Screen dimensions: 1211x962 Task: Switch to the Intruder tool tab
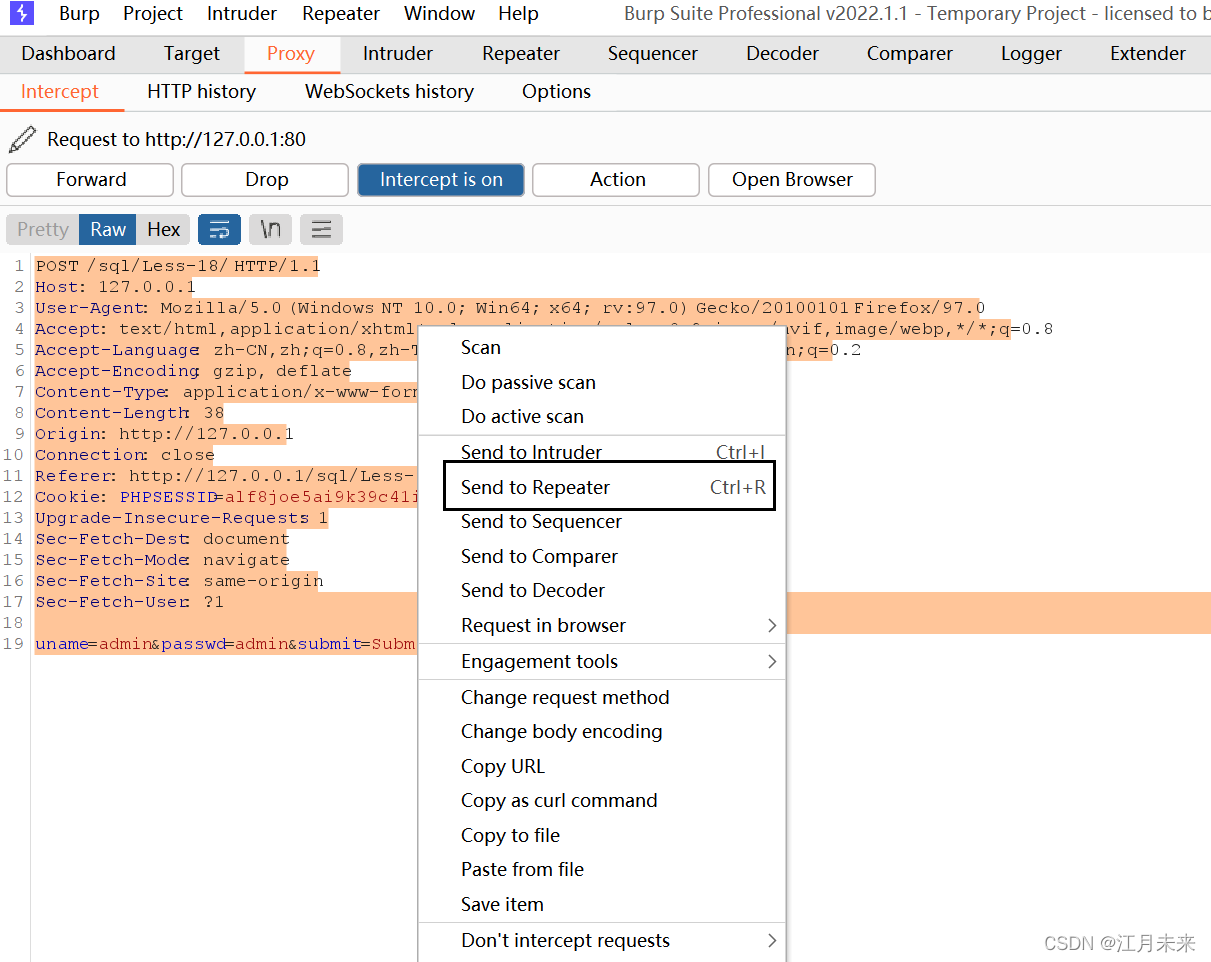pyautogui.click(x=398, y=54)
